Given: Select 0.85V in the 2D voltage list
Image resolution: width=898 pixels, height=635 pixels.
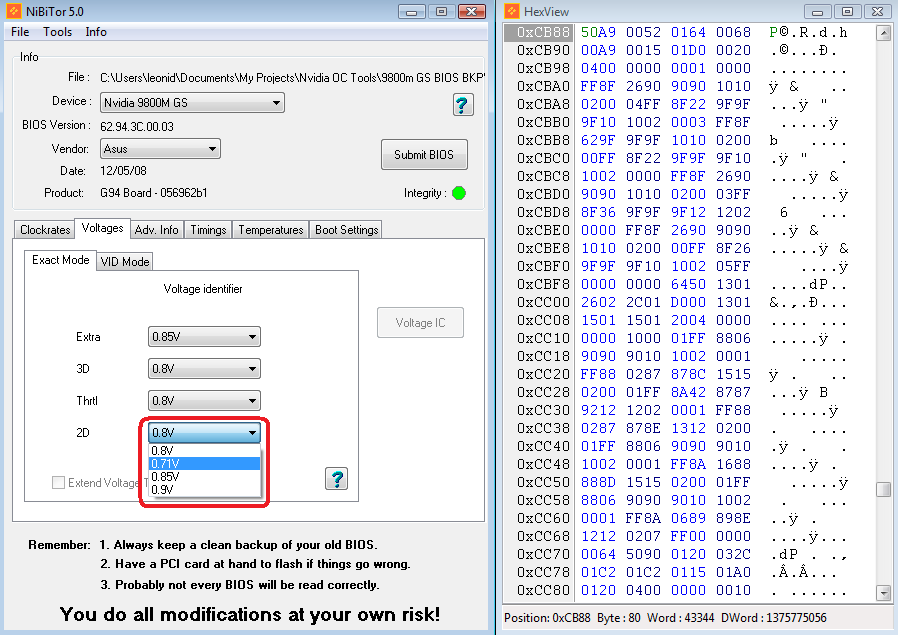Looking at the screenshot, I should (204, 477).
